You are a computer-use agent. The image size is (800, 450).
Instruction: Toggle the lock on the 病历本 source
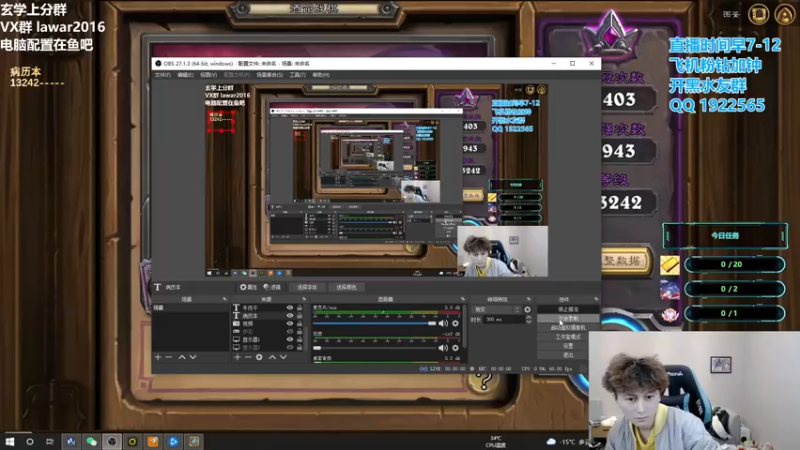[299, 316]
